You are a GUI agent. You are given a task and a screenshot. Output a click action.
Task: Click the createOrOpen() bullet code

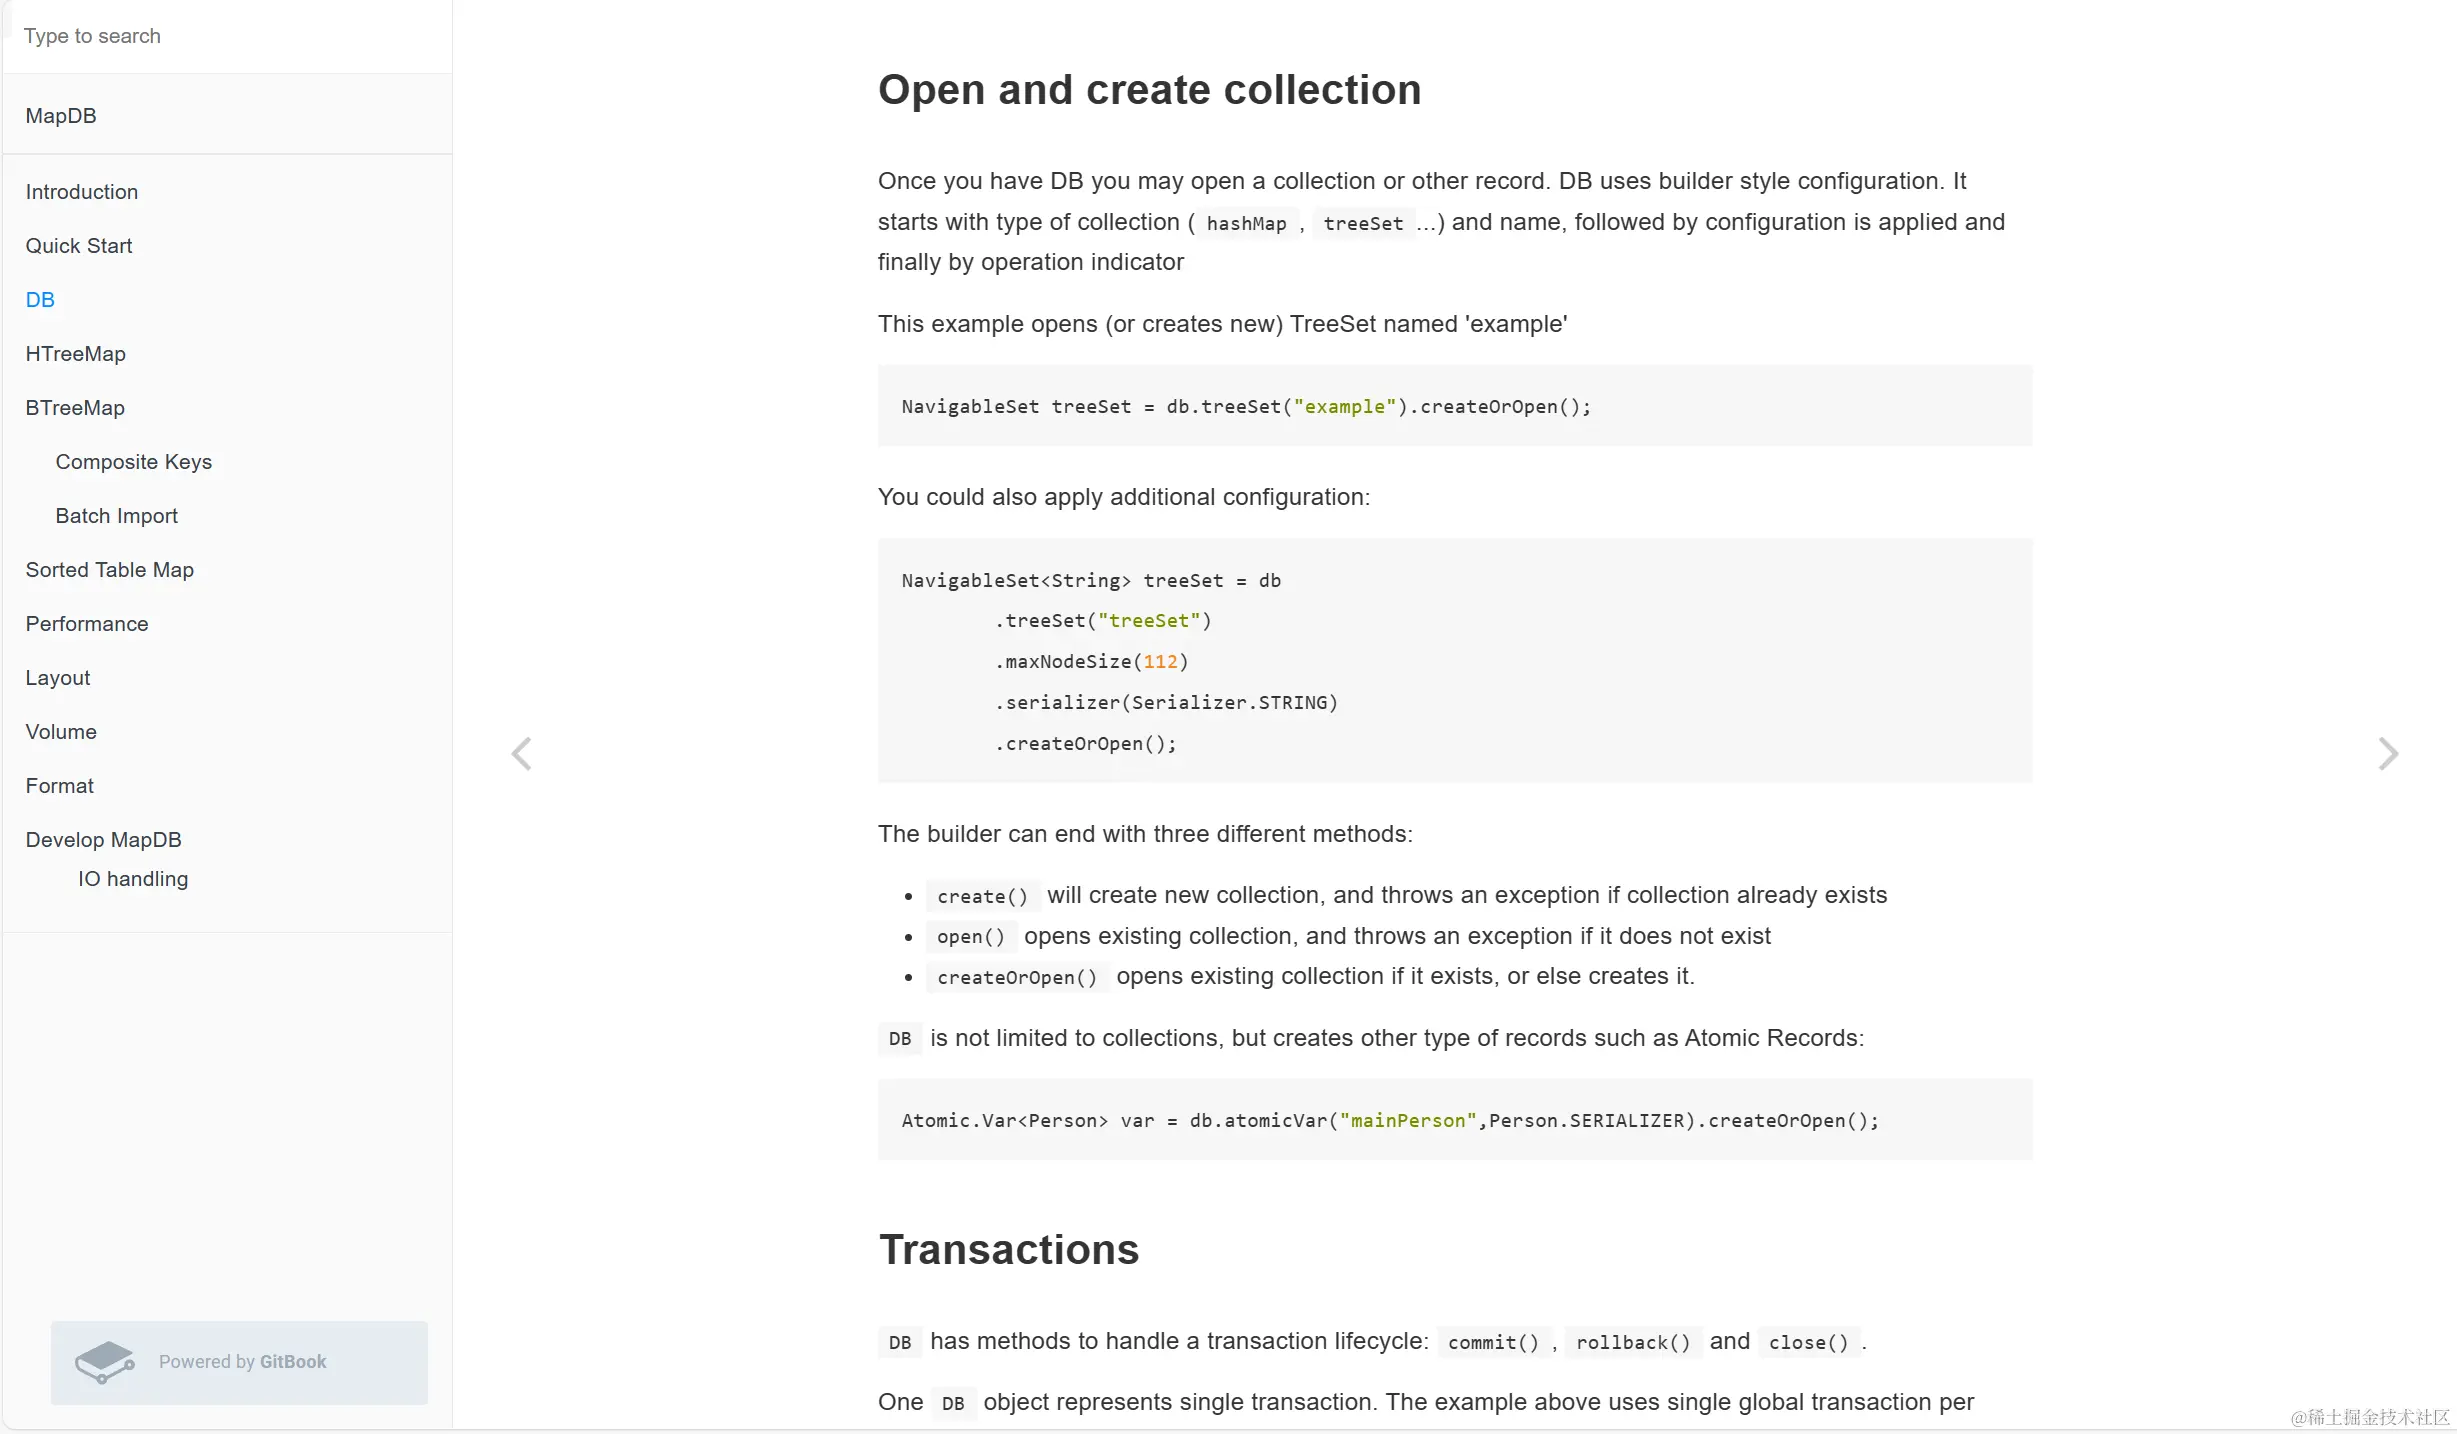pyautogui.click(x=1017, y=977)
